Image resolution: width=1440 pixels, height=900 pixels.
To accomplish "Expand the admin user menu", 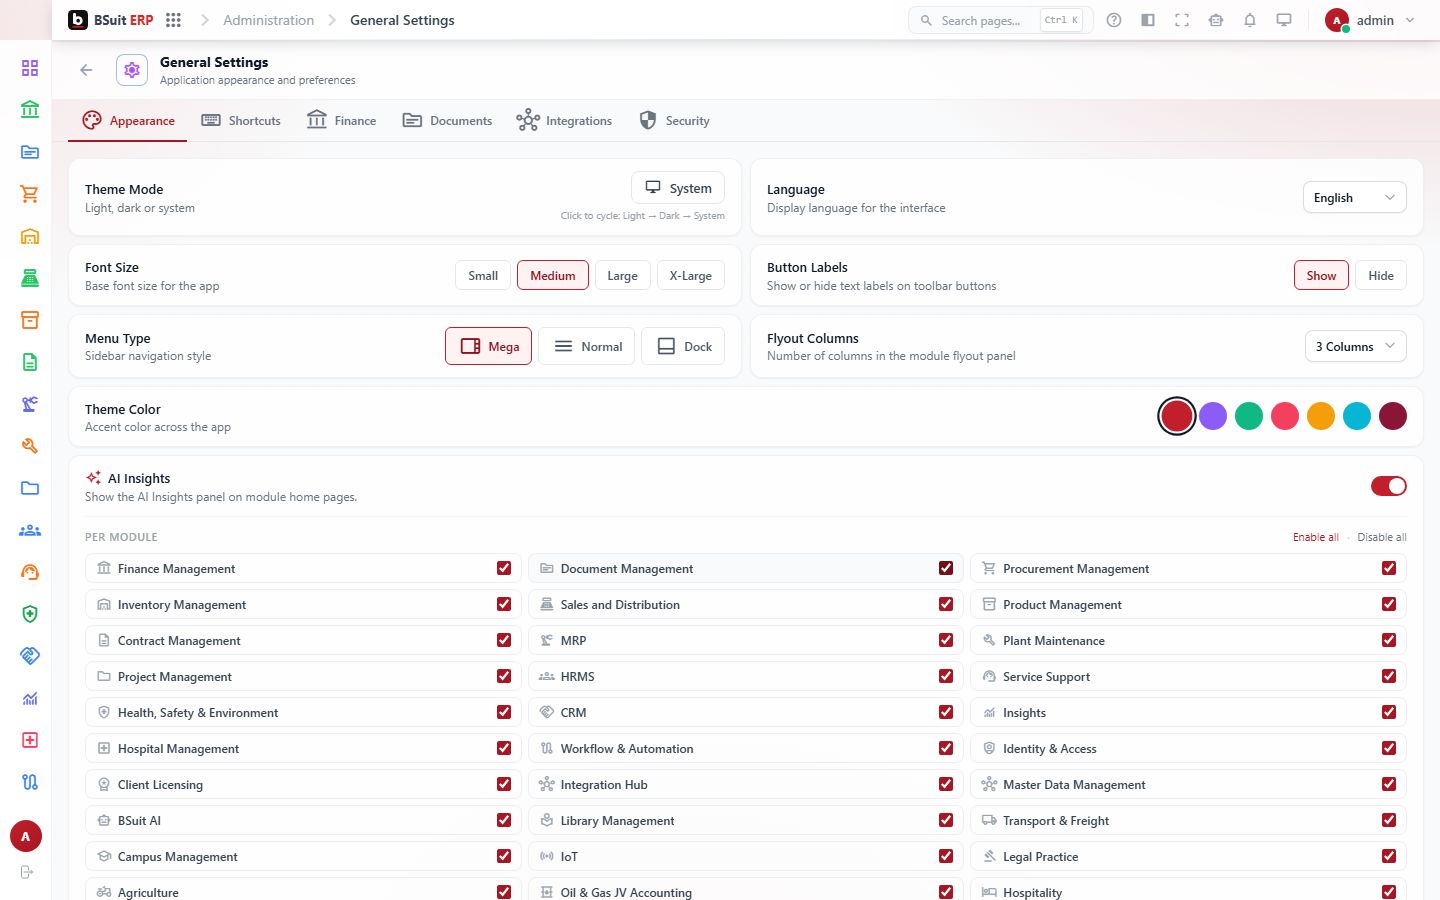I will [x=1370, y=20].
